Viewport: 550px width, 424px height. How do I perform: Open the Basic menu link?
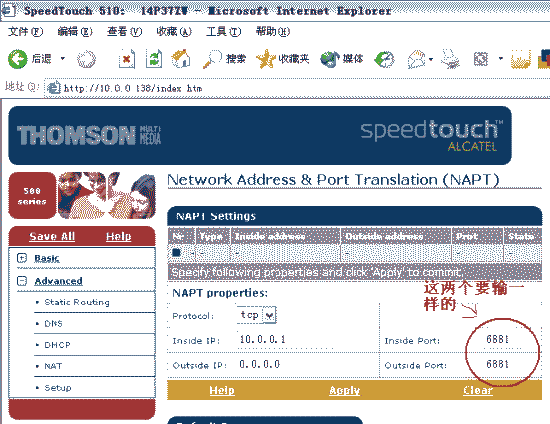pyautogui.click(x=47, y=258)
